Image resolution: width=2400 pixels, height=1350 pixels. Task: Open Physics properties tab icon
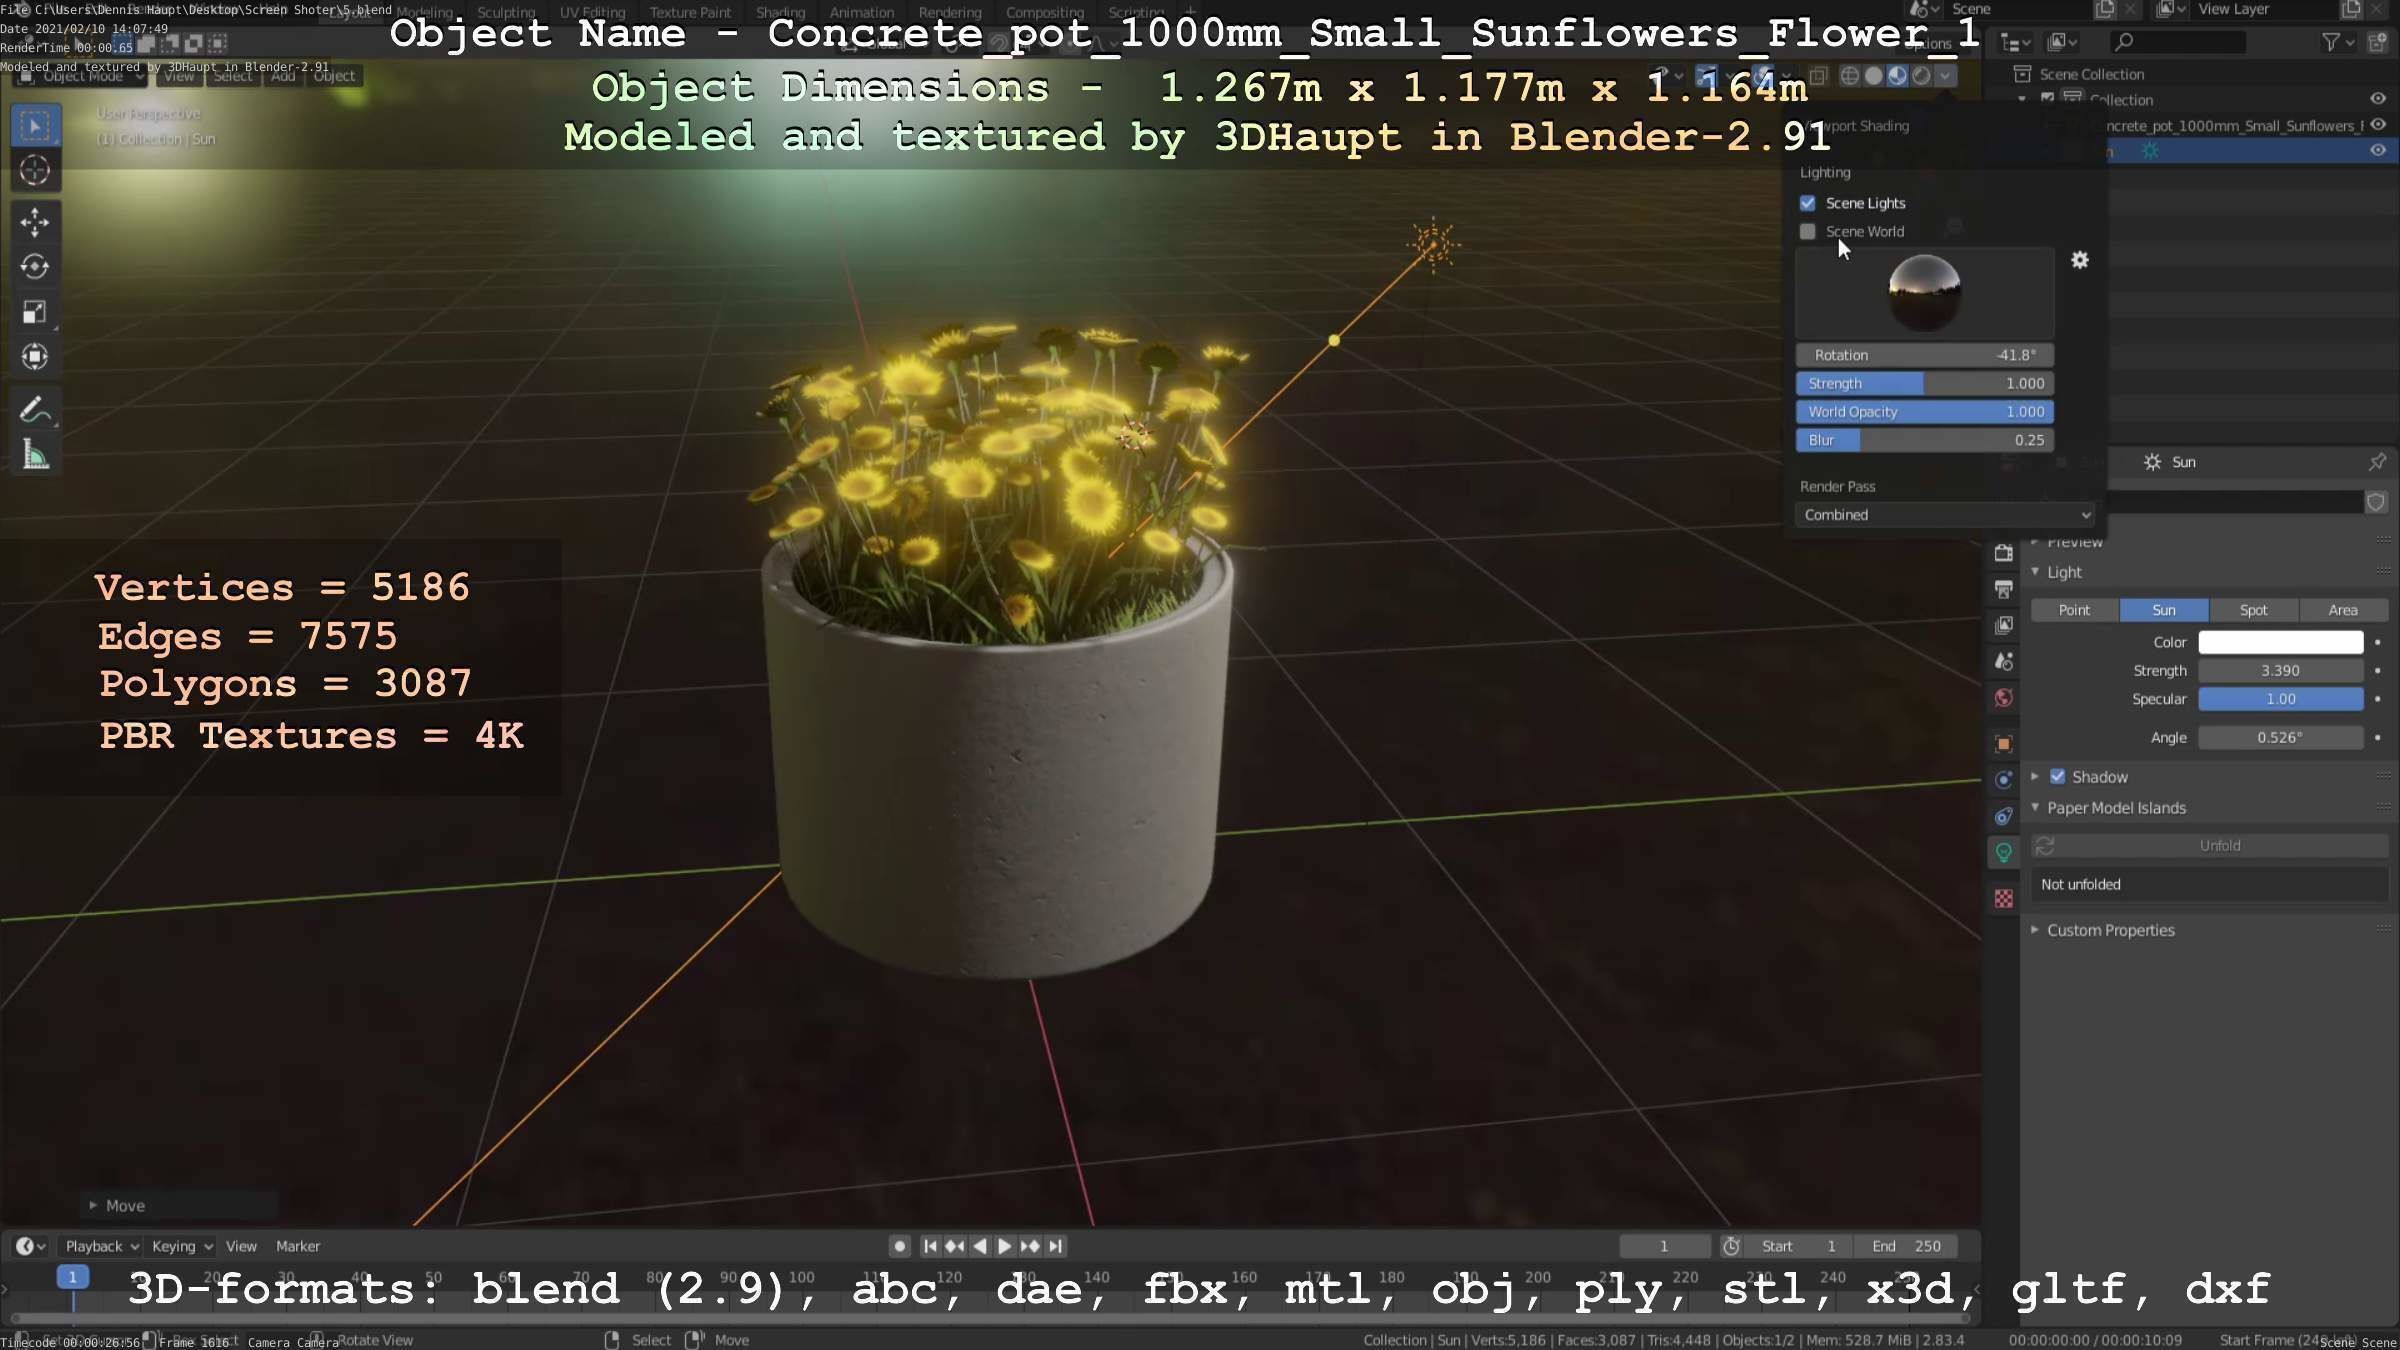pyautogui.click(x=2003, y=780)
